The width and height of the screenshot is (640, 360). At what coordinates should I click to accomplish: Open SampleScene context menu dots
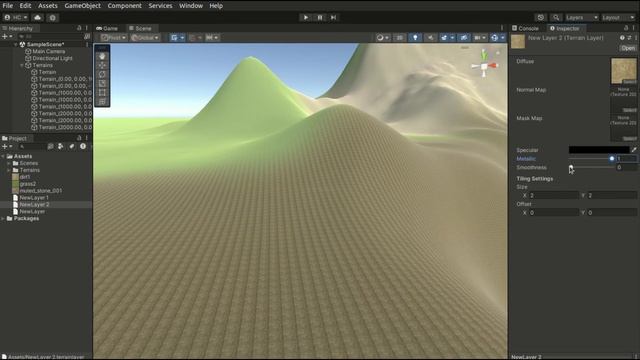pos(87,44)
